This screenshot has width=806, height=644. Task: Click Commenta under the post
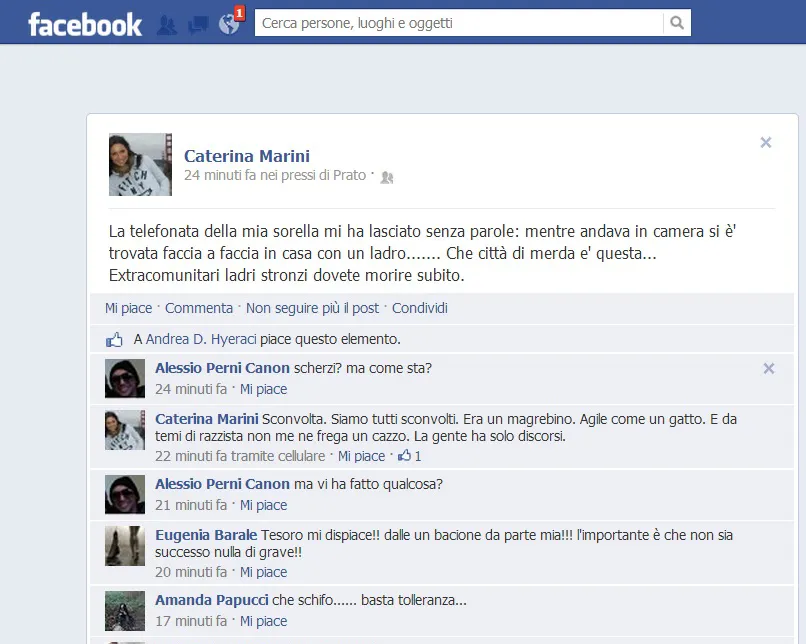point(199,308)
